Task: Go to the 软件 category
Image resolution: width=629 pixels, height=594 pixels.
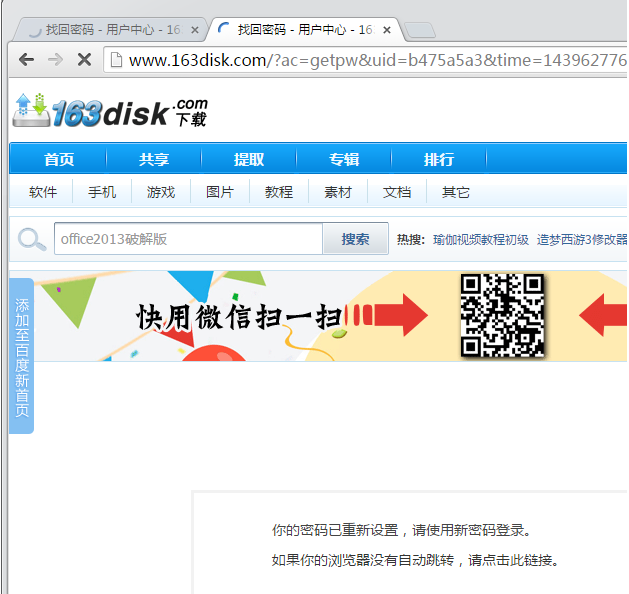Action: pyautogui.click(x=43, y=192)
